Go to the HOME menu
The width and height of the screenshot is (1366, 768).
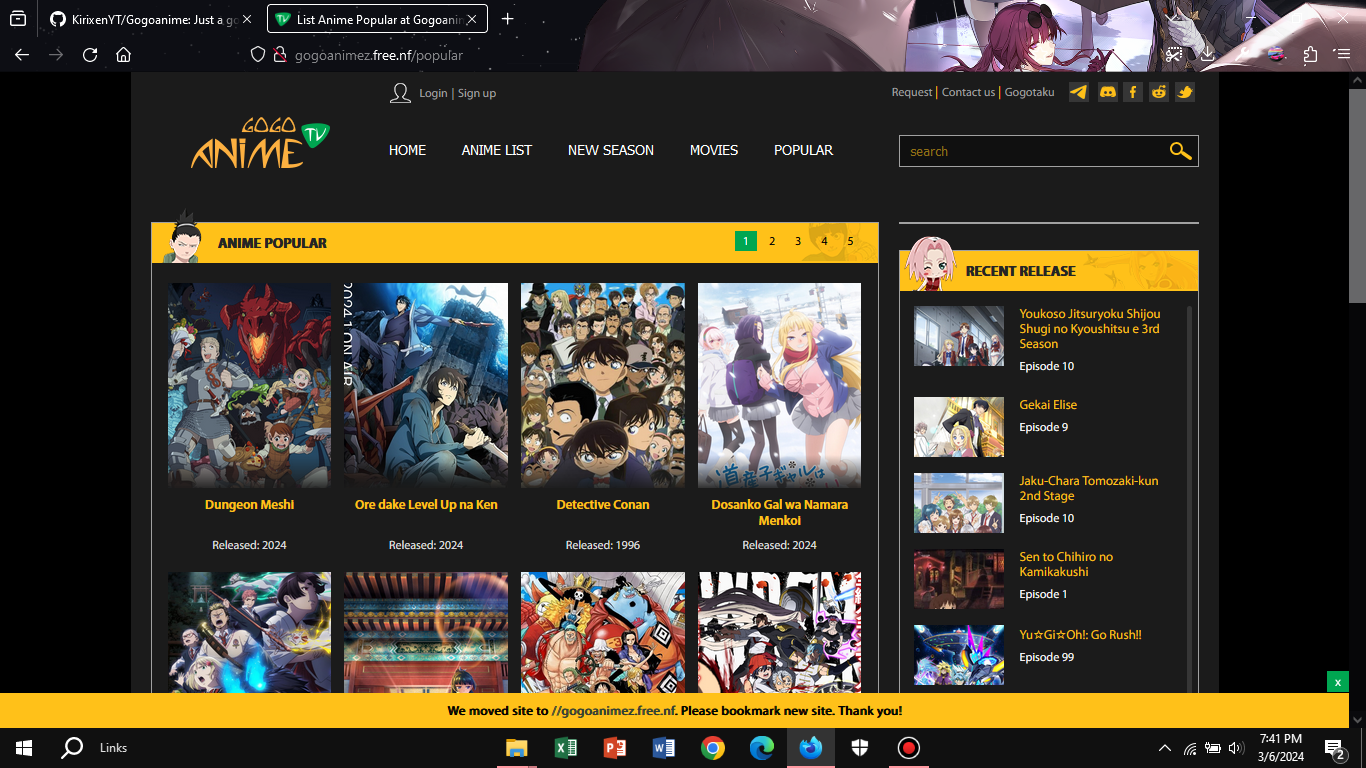(407, 150)
